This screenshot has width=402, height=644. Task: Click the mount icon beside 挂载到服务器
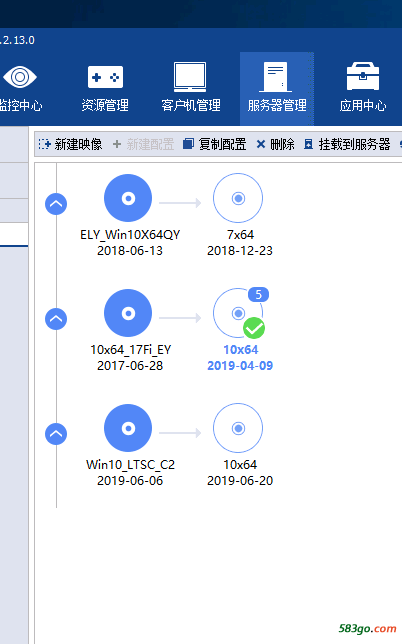pyautogui.click(x=308, y=144)
